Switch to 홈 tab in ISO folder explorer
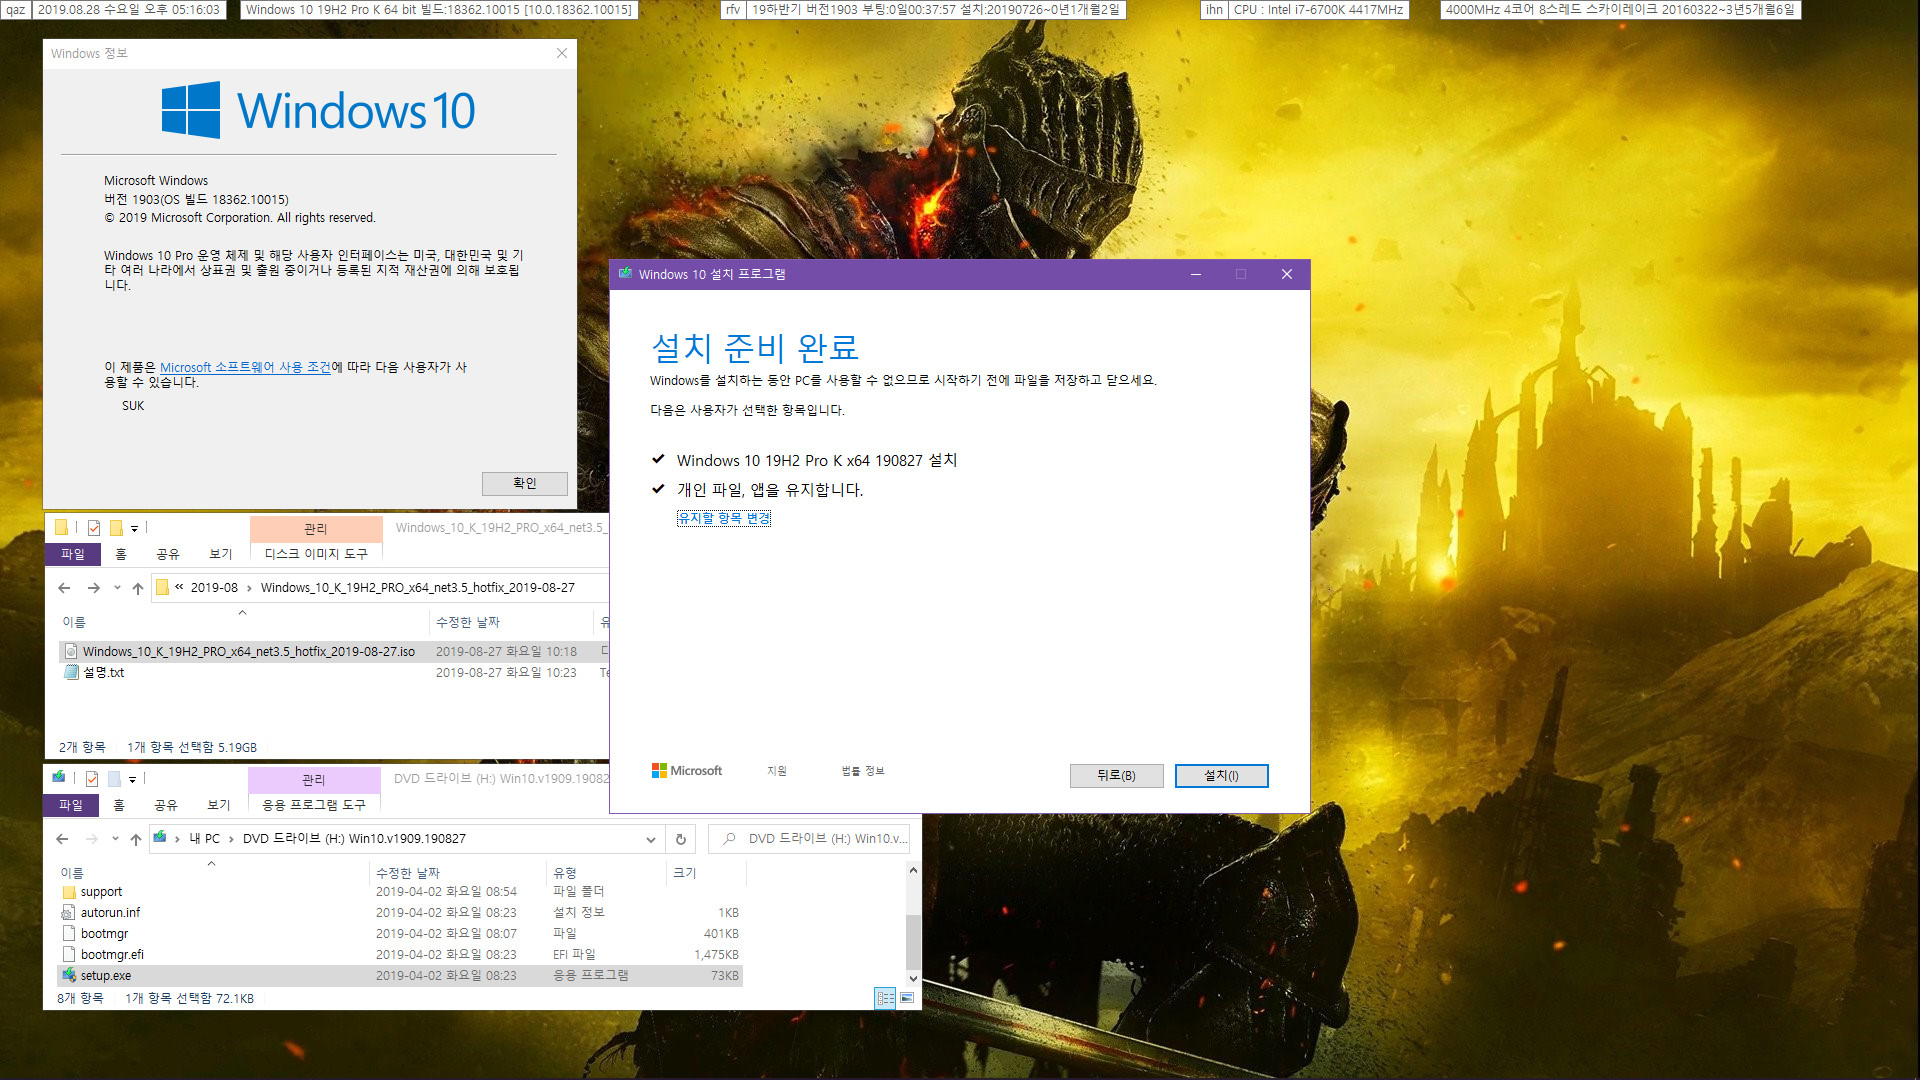Screen dimensions: 1920x1080 (121, 554)
